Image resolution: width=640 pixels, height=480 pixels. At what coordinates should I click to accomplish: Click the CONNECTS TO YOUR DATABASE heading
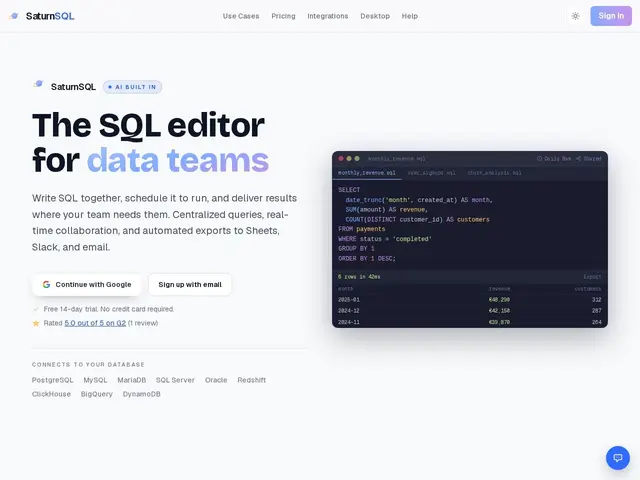[x=88, y=364]
